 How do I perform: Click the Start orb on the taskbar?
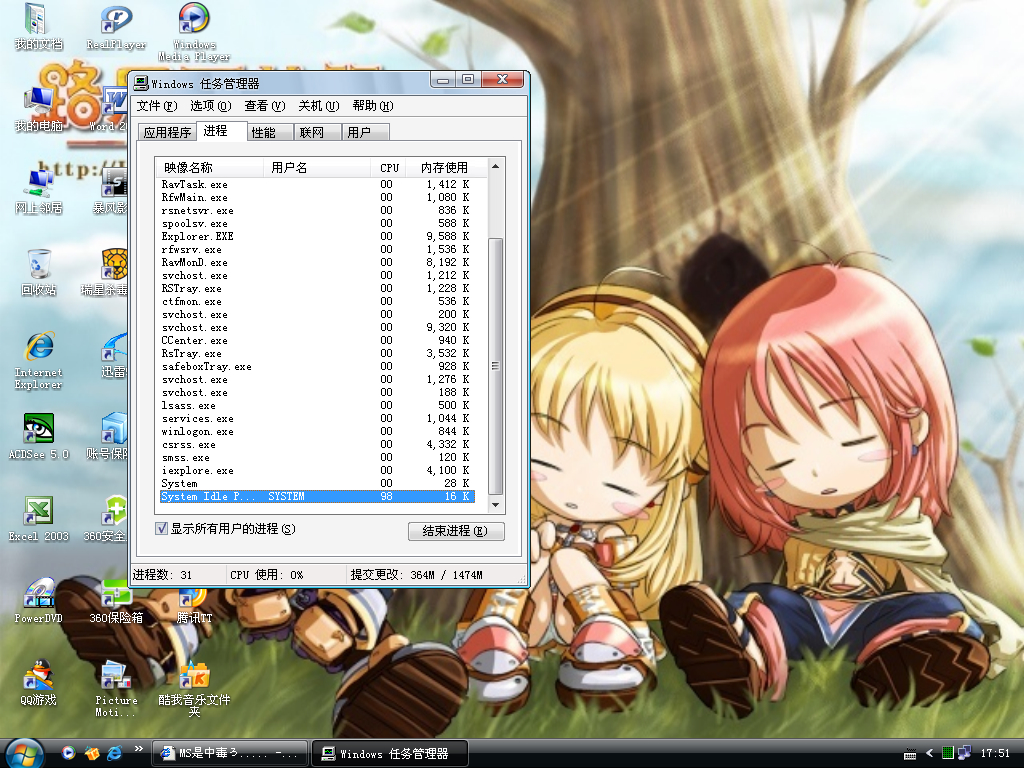pos(24,752)
